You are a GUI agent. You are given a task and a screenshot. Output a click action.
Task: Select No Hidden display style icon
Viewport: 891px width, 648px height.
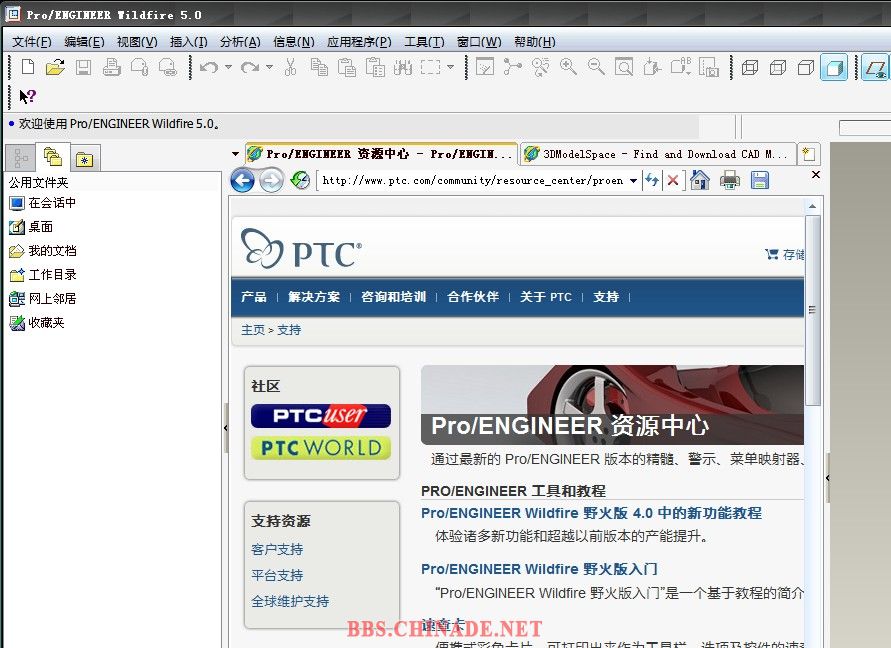[x=806, y=68]
